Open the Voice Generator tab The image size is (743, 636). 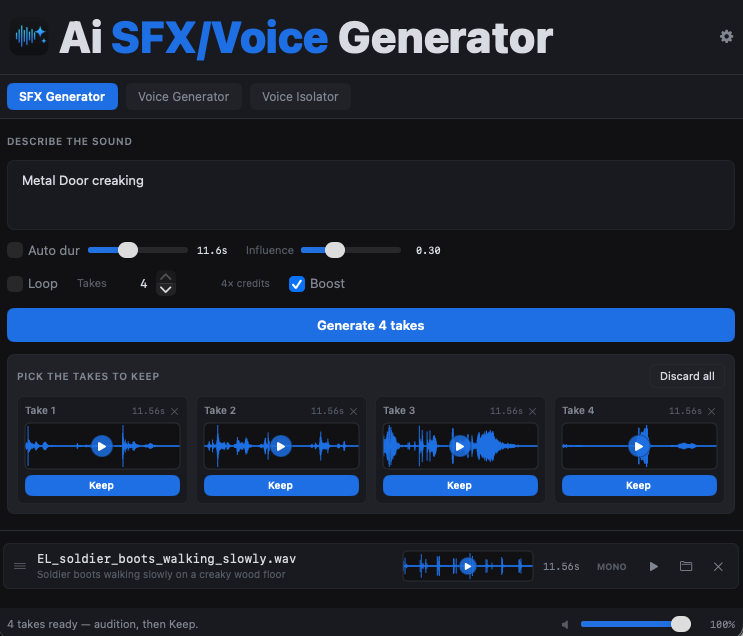click(x=183, y=97)
